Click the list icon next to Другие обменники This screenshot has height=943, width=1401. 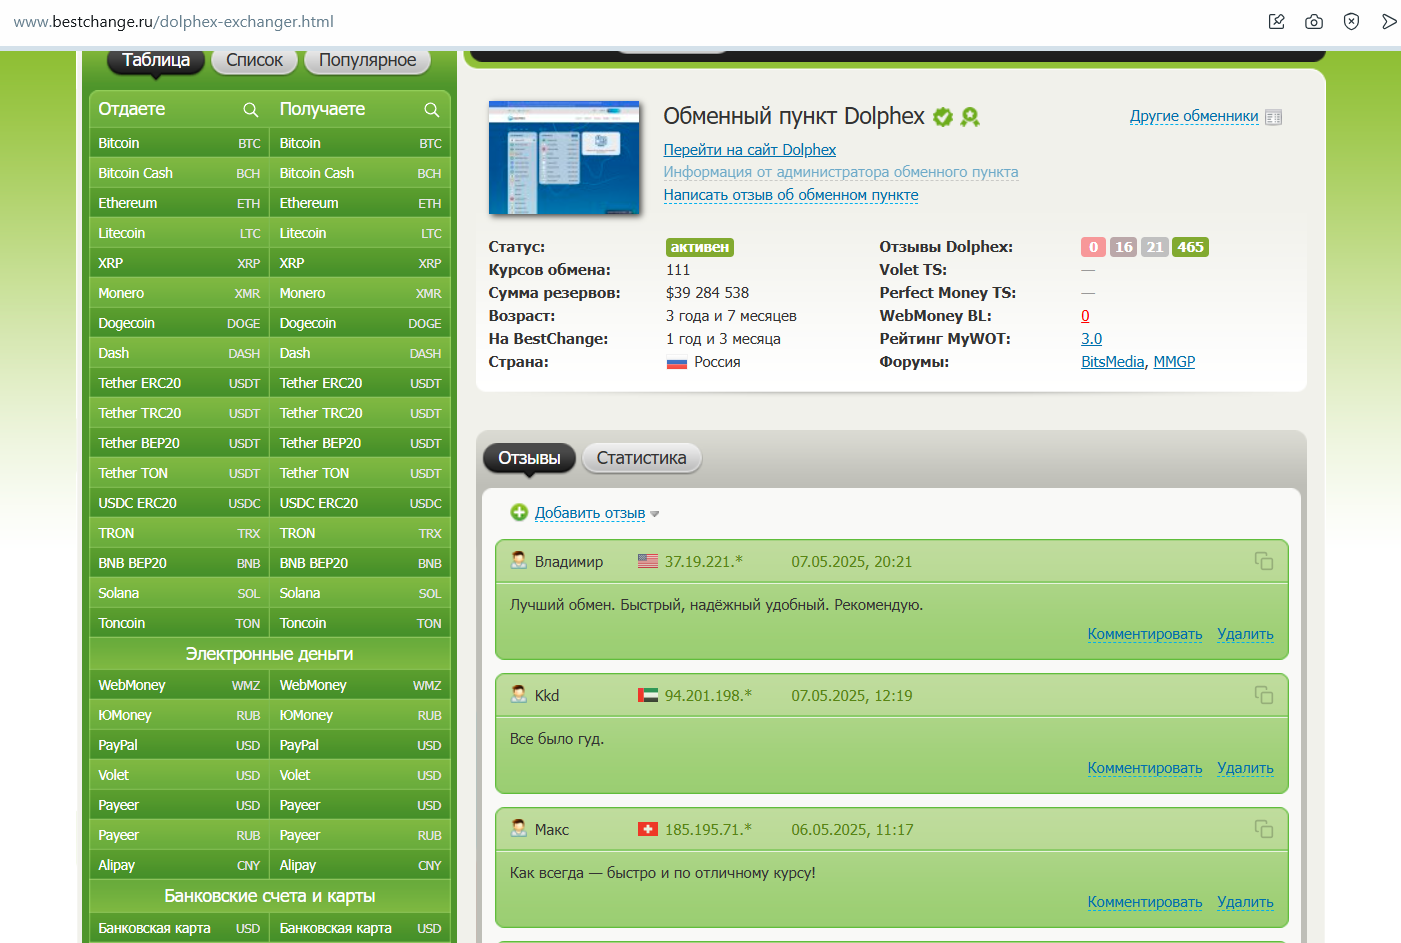coord(1273,117)
